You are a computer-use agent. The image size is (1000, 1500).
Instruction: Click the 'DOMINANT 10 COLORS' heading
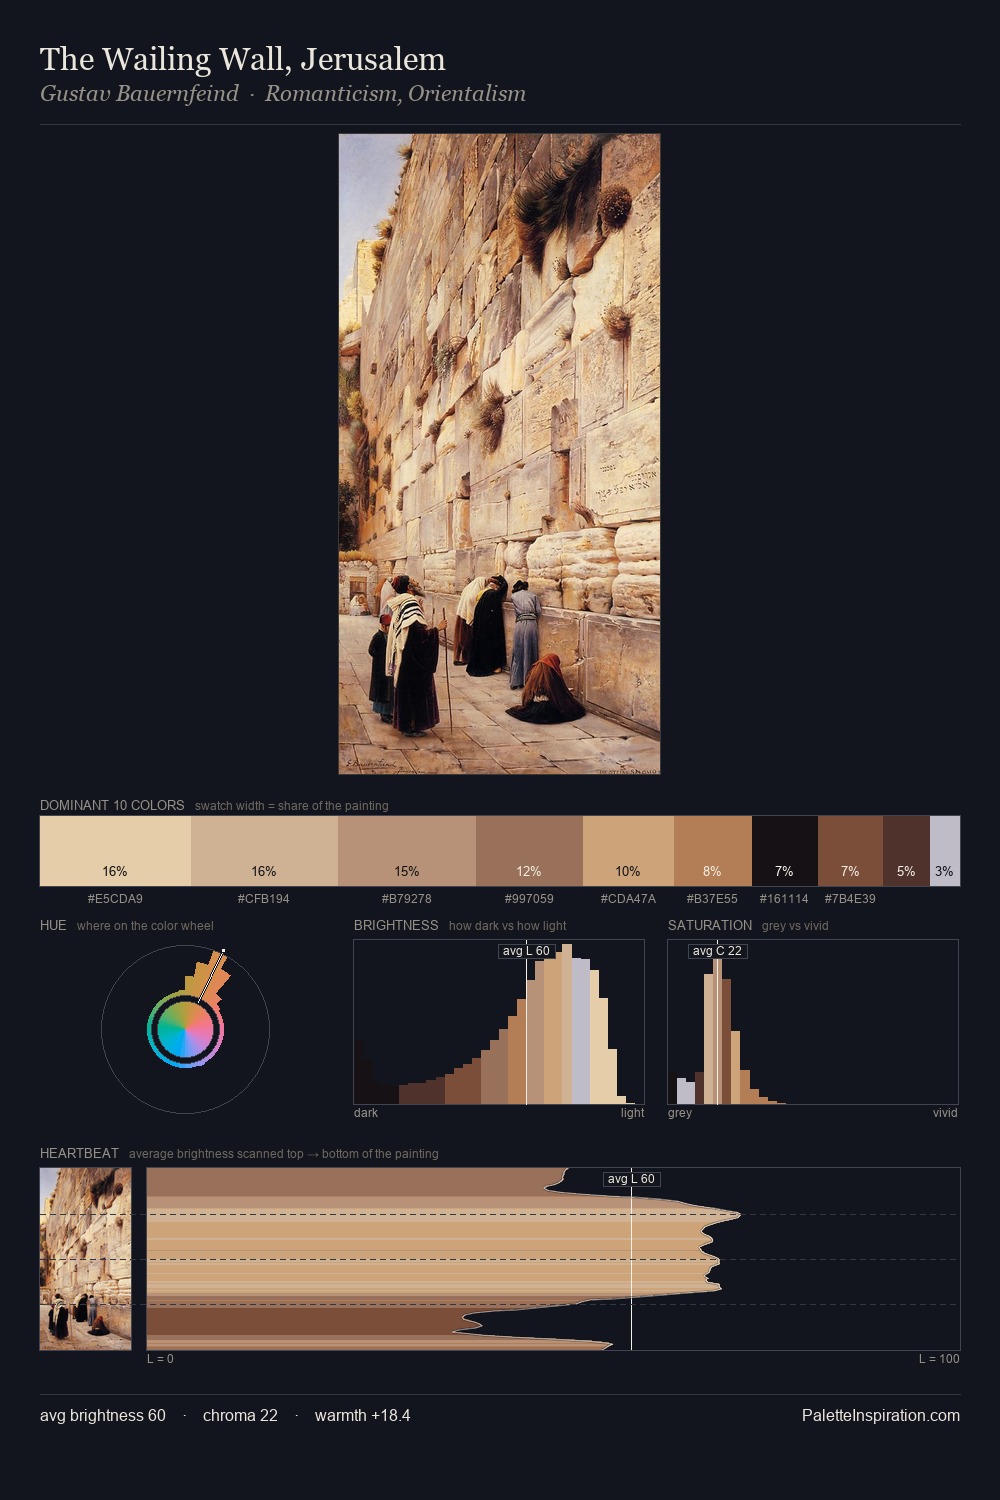pyautogui.click(x=112, y=805)
